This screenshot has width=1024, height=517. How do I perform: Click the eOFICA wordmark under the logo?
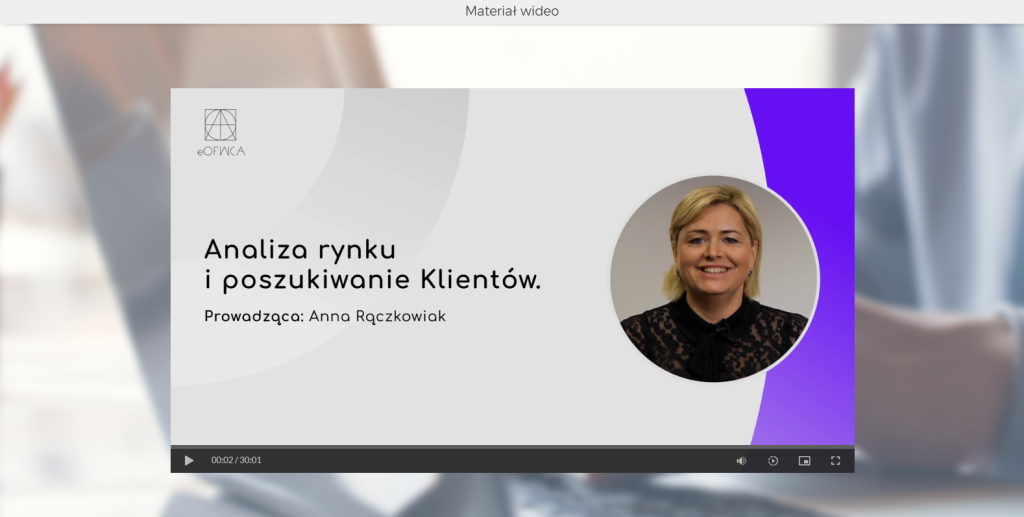(x=220, y=151)
